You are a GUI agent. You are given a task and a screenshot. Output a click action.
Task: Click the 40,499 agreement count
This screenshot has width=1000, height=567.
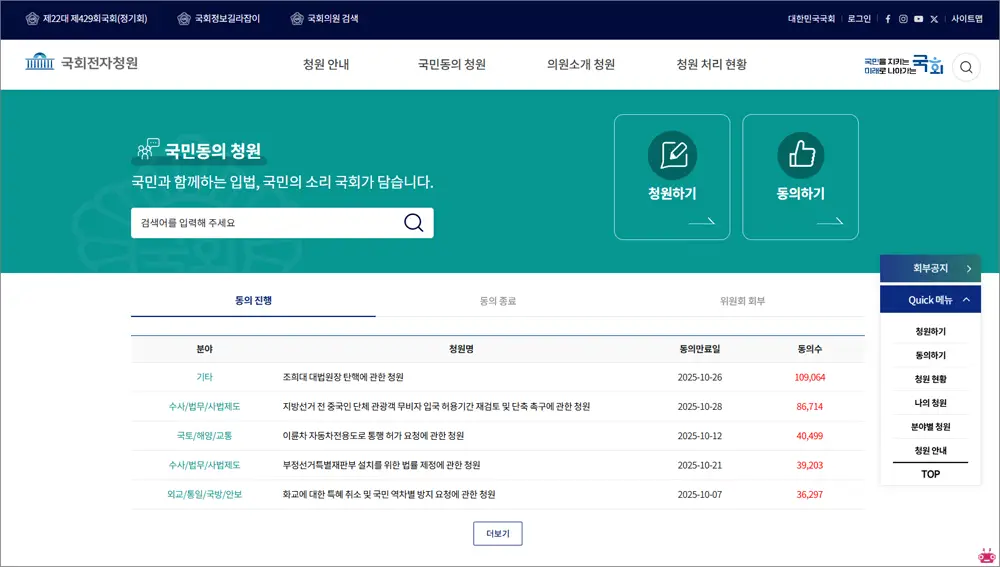810,436
